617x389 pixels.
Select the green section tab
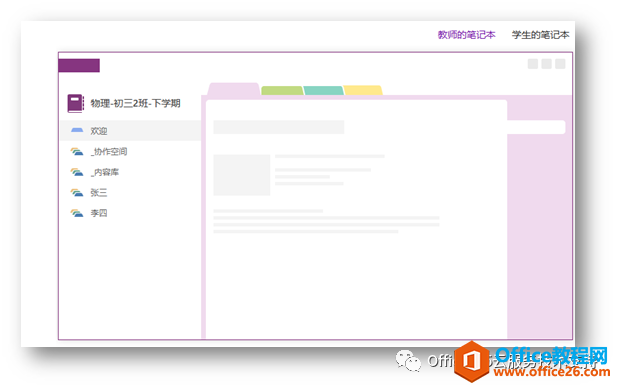282,90
